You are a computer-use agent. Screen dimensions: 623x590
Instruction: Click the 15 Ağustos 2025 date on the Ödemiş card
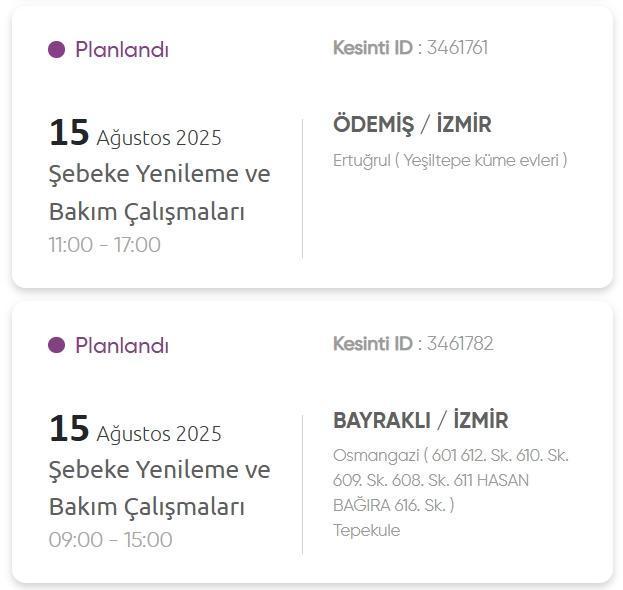pyautogui.click(x=135, y=134)
